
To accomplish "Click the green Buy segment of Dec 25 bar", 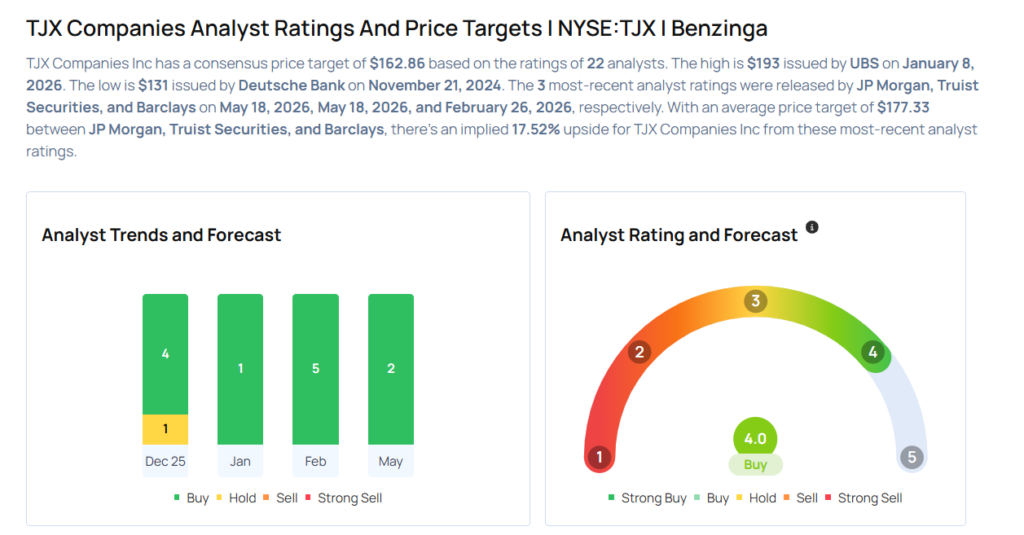I will pyautogui.click(x=165, y=354).
